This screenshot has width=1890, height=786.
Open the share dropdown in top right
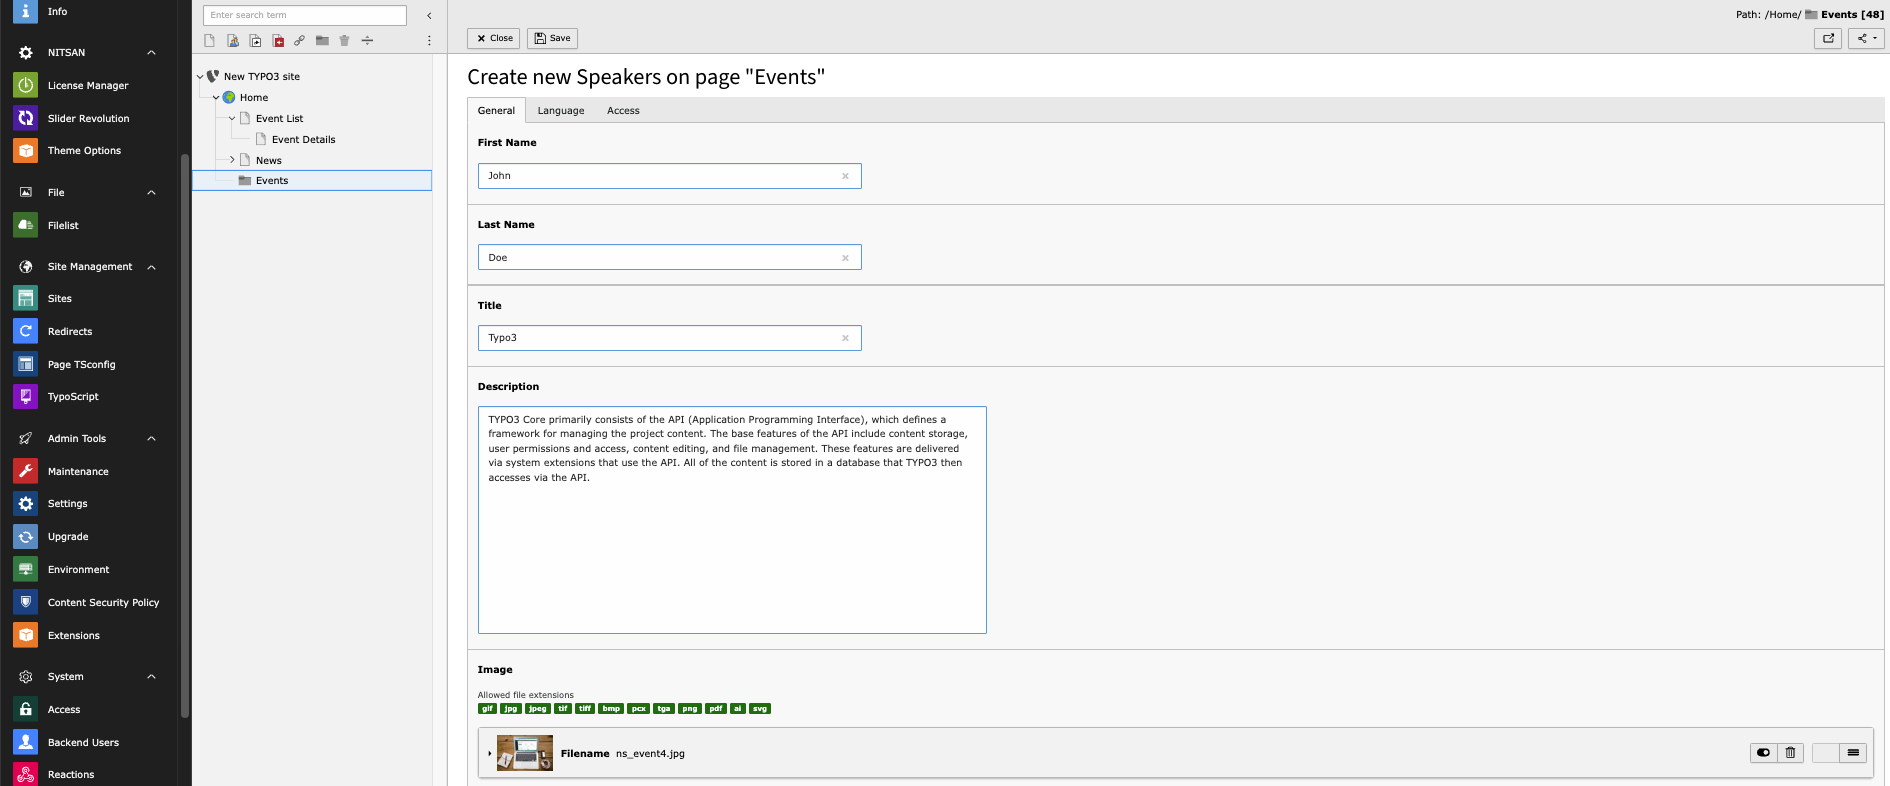click(x=1866, y=38)
